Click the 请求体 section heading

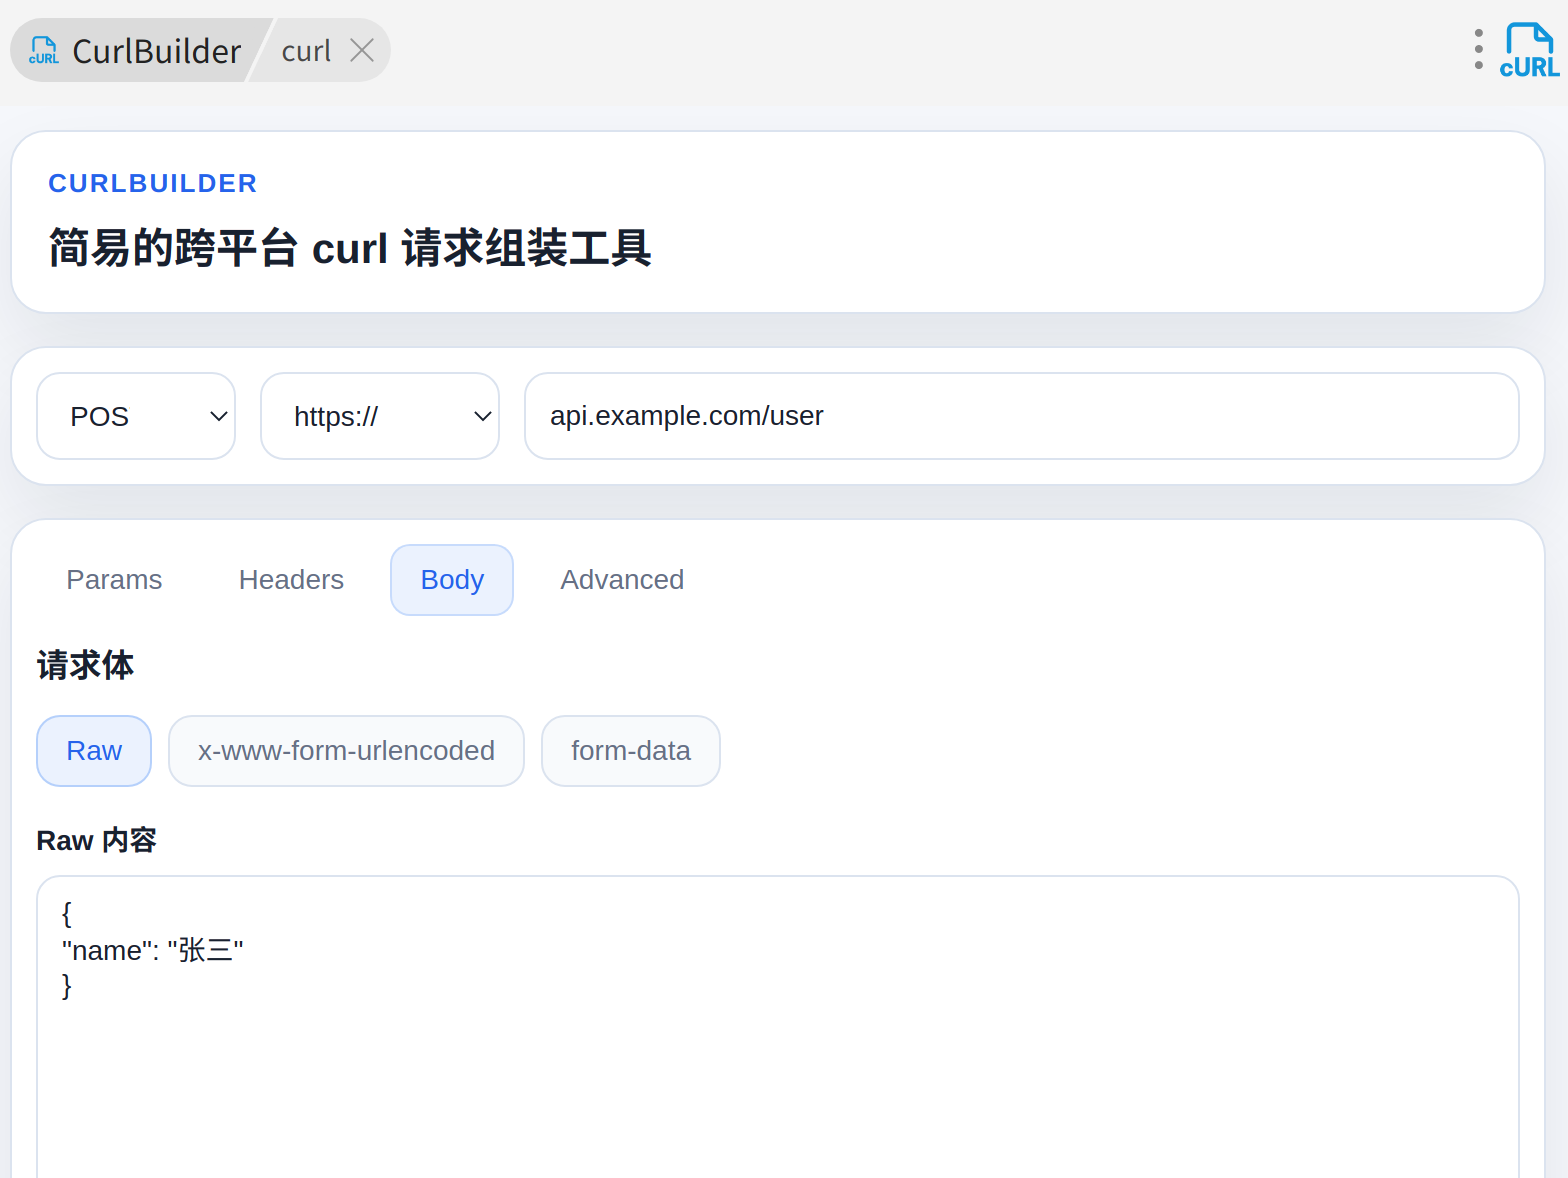tap(85, 666)
